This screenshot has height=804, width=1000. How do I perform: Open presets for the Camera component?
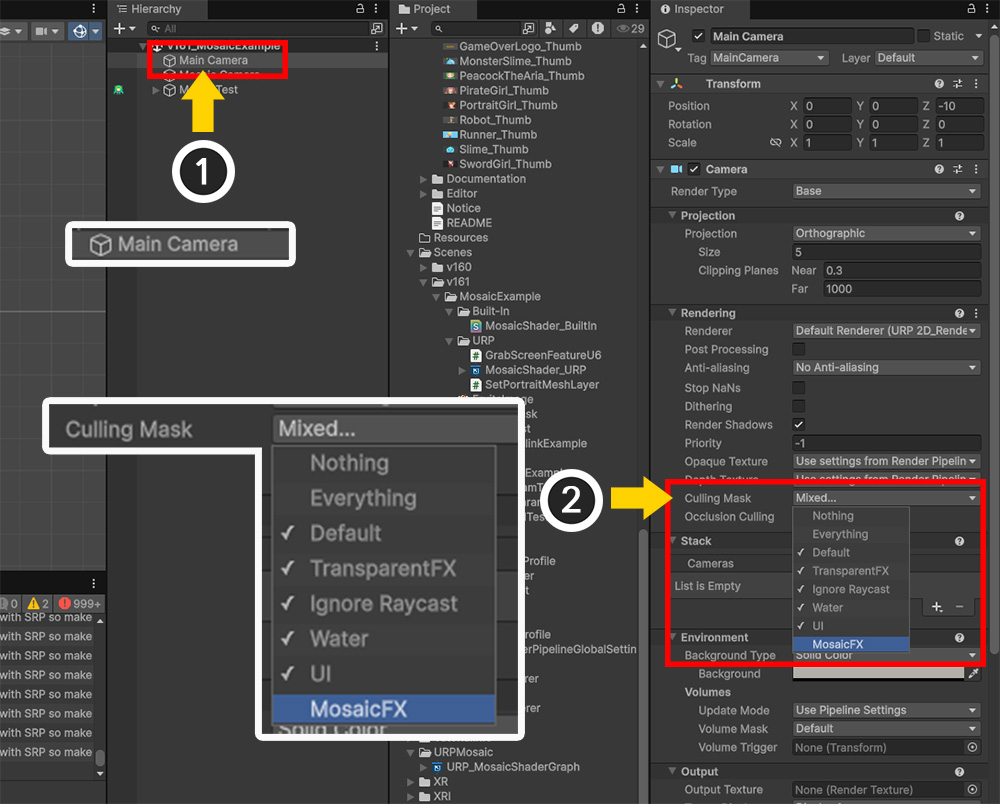[957, 169]
